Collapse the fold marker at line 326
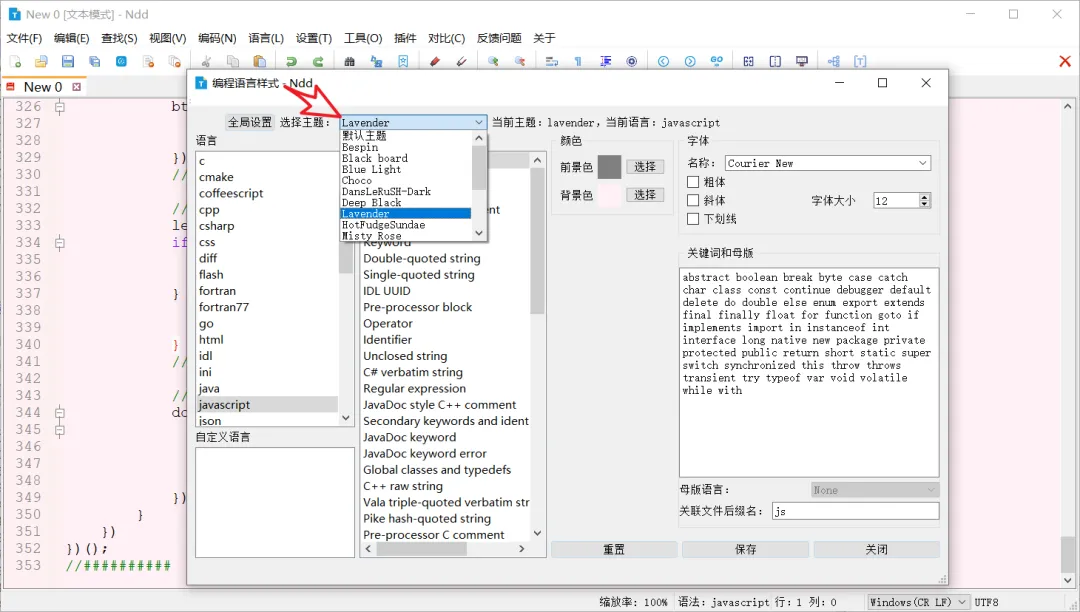The image size is (1080, 612). (60, 107)
